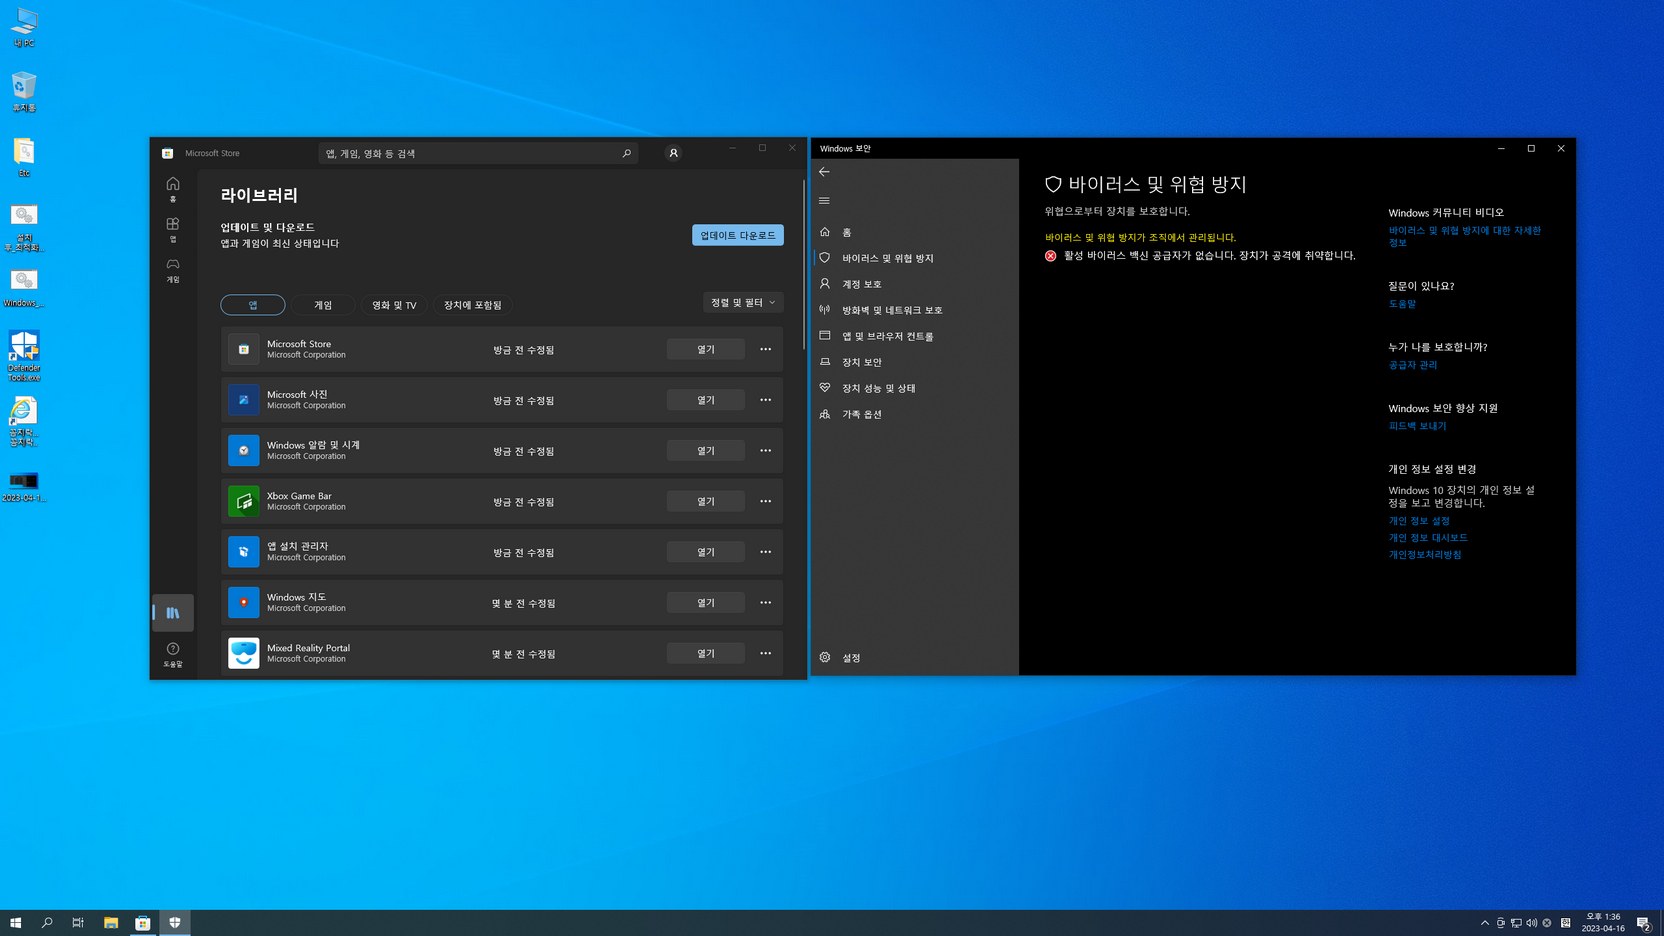Expand 정렬 및 필터 dropdown
The height and width of the screenshot is (936, 1664).
pyautogui.click(x=743, y=302)
